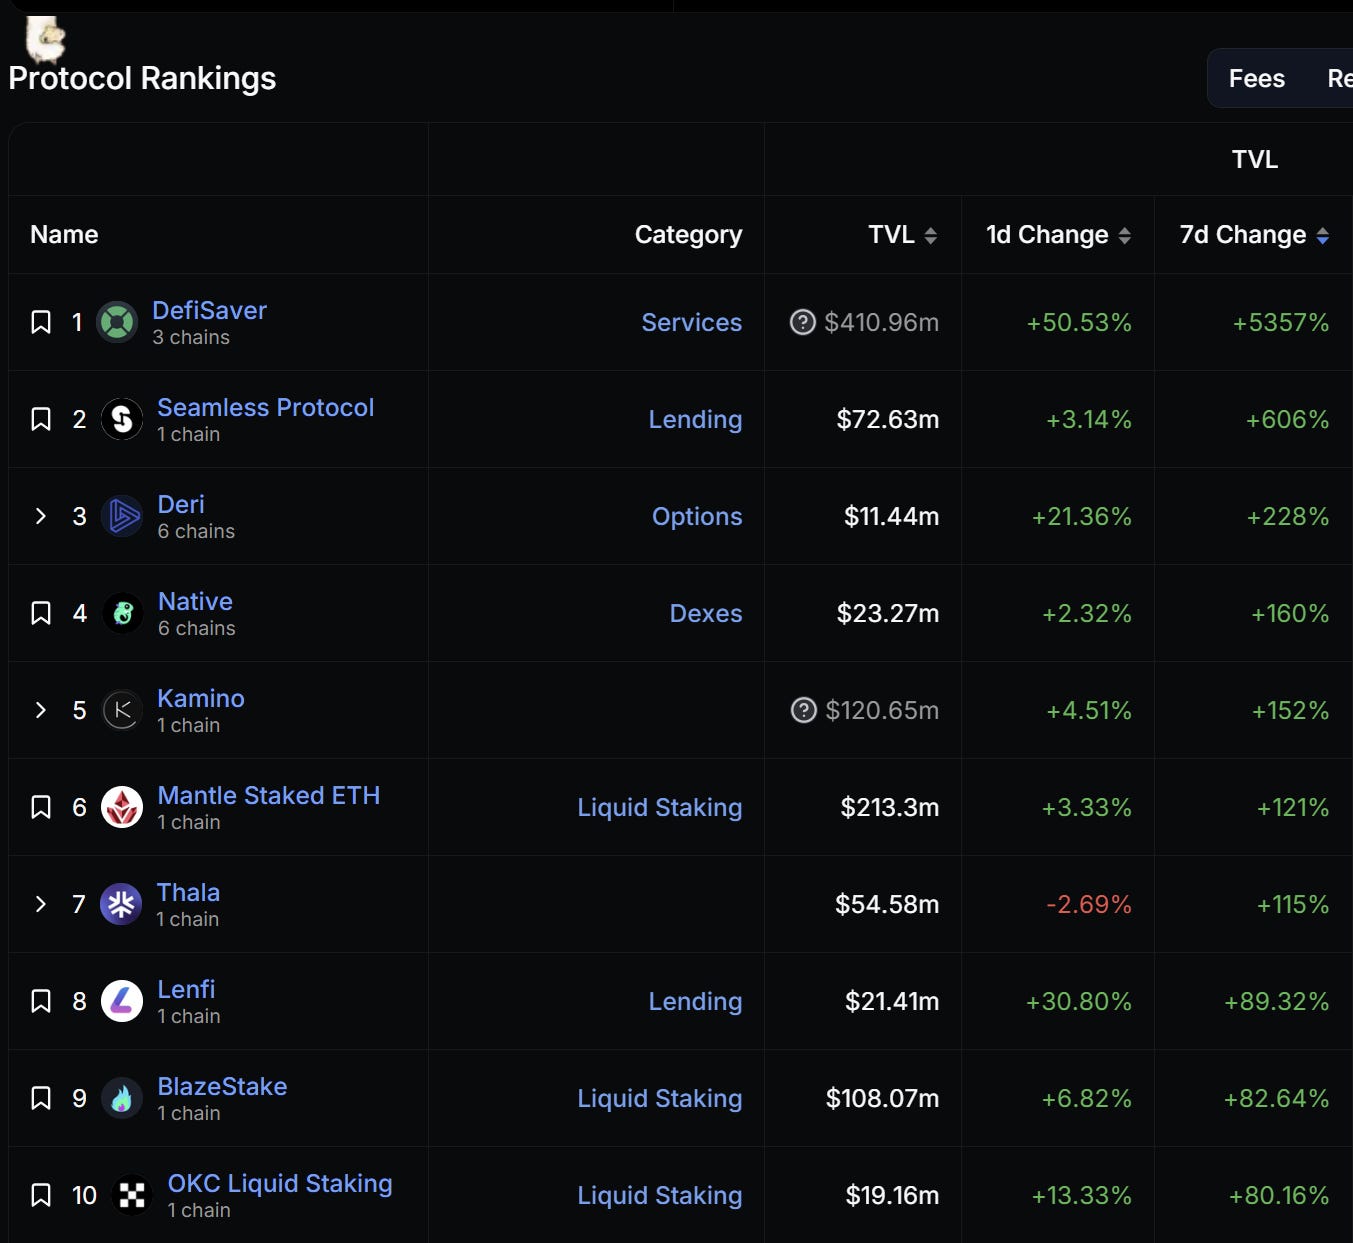This screenshot has width=1353, height=1243.
Task: Click the Native logo icon
Action: tap(123, 613)
